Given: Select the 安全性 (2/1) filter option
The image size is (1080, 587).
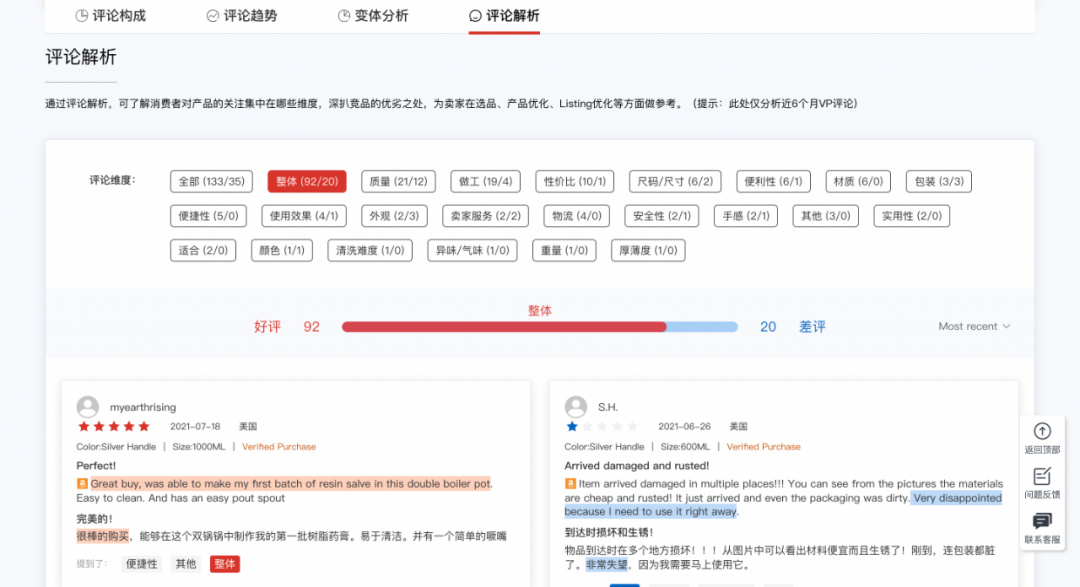Looking at the screenshot, I should (661, 215).
